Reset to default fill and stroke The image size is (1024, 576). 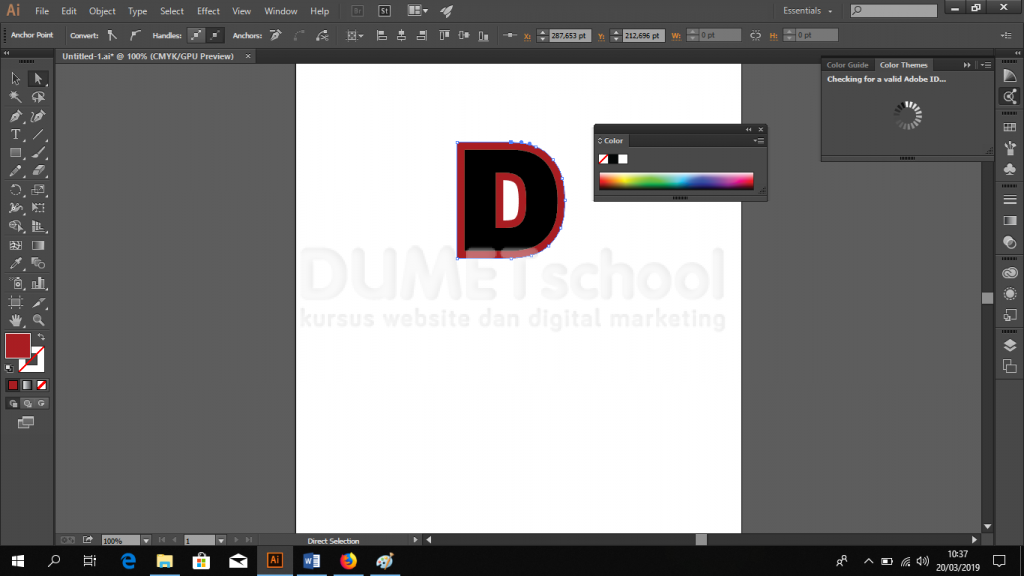[9, 369]
